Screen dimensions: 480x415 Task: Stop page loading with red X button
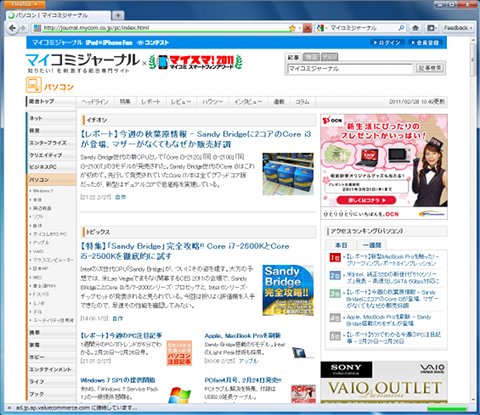click(307, 28)
